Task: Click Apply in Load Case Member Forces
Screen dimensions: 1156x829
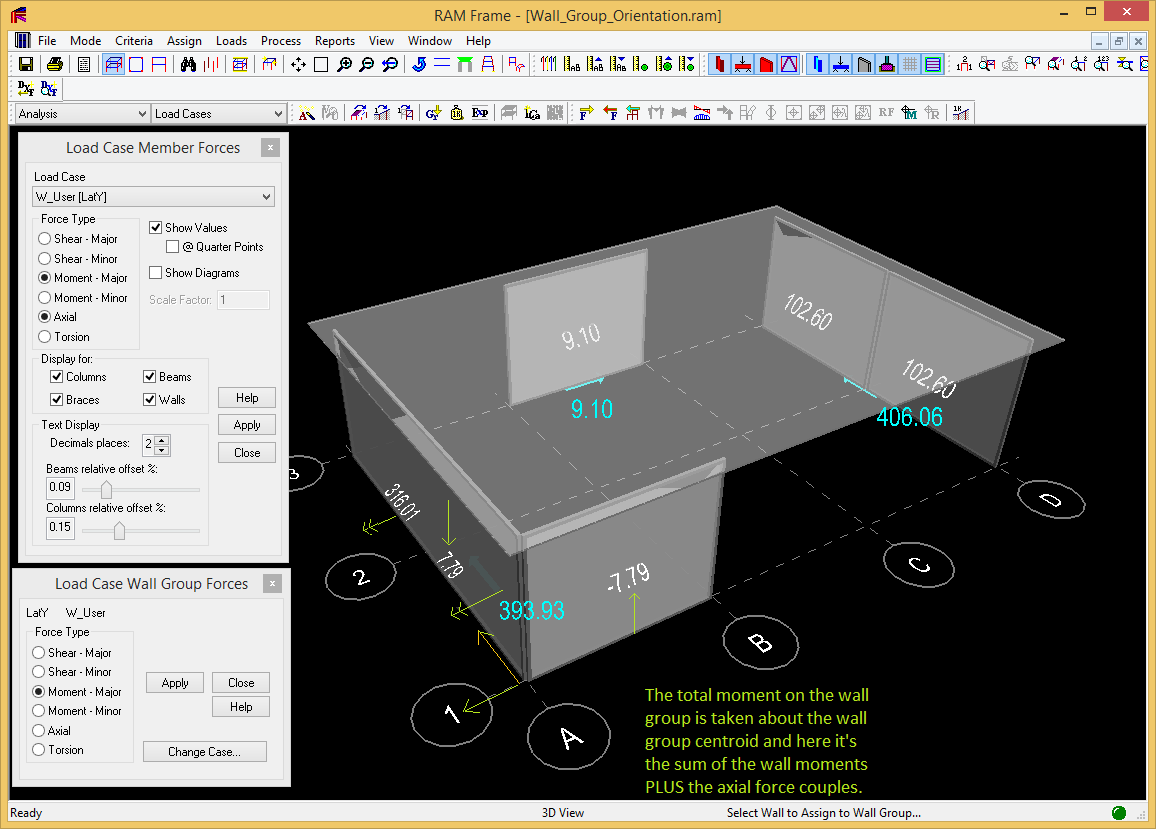Action: pos(247,425)
